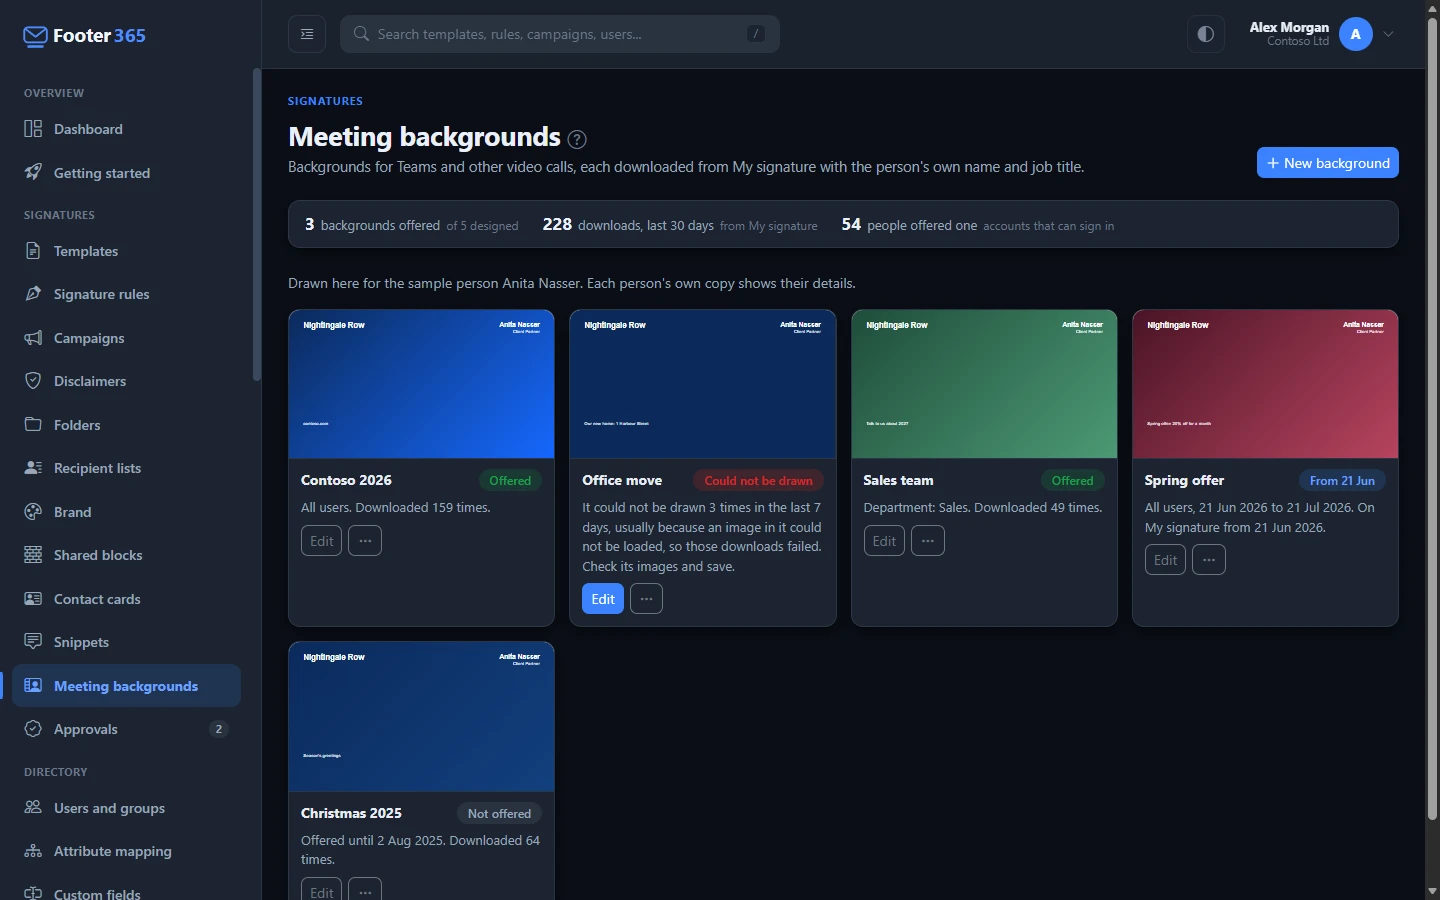Open the Approvals page
This screenshot has width=1440, height=900.
tap(126, 729)
